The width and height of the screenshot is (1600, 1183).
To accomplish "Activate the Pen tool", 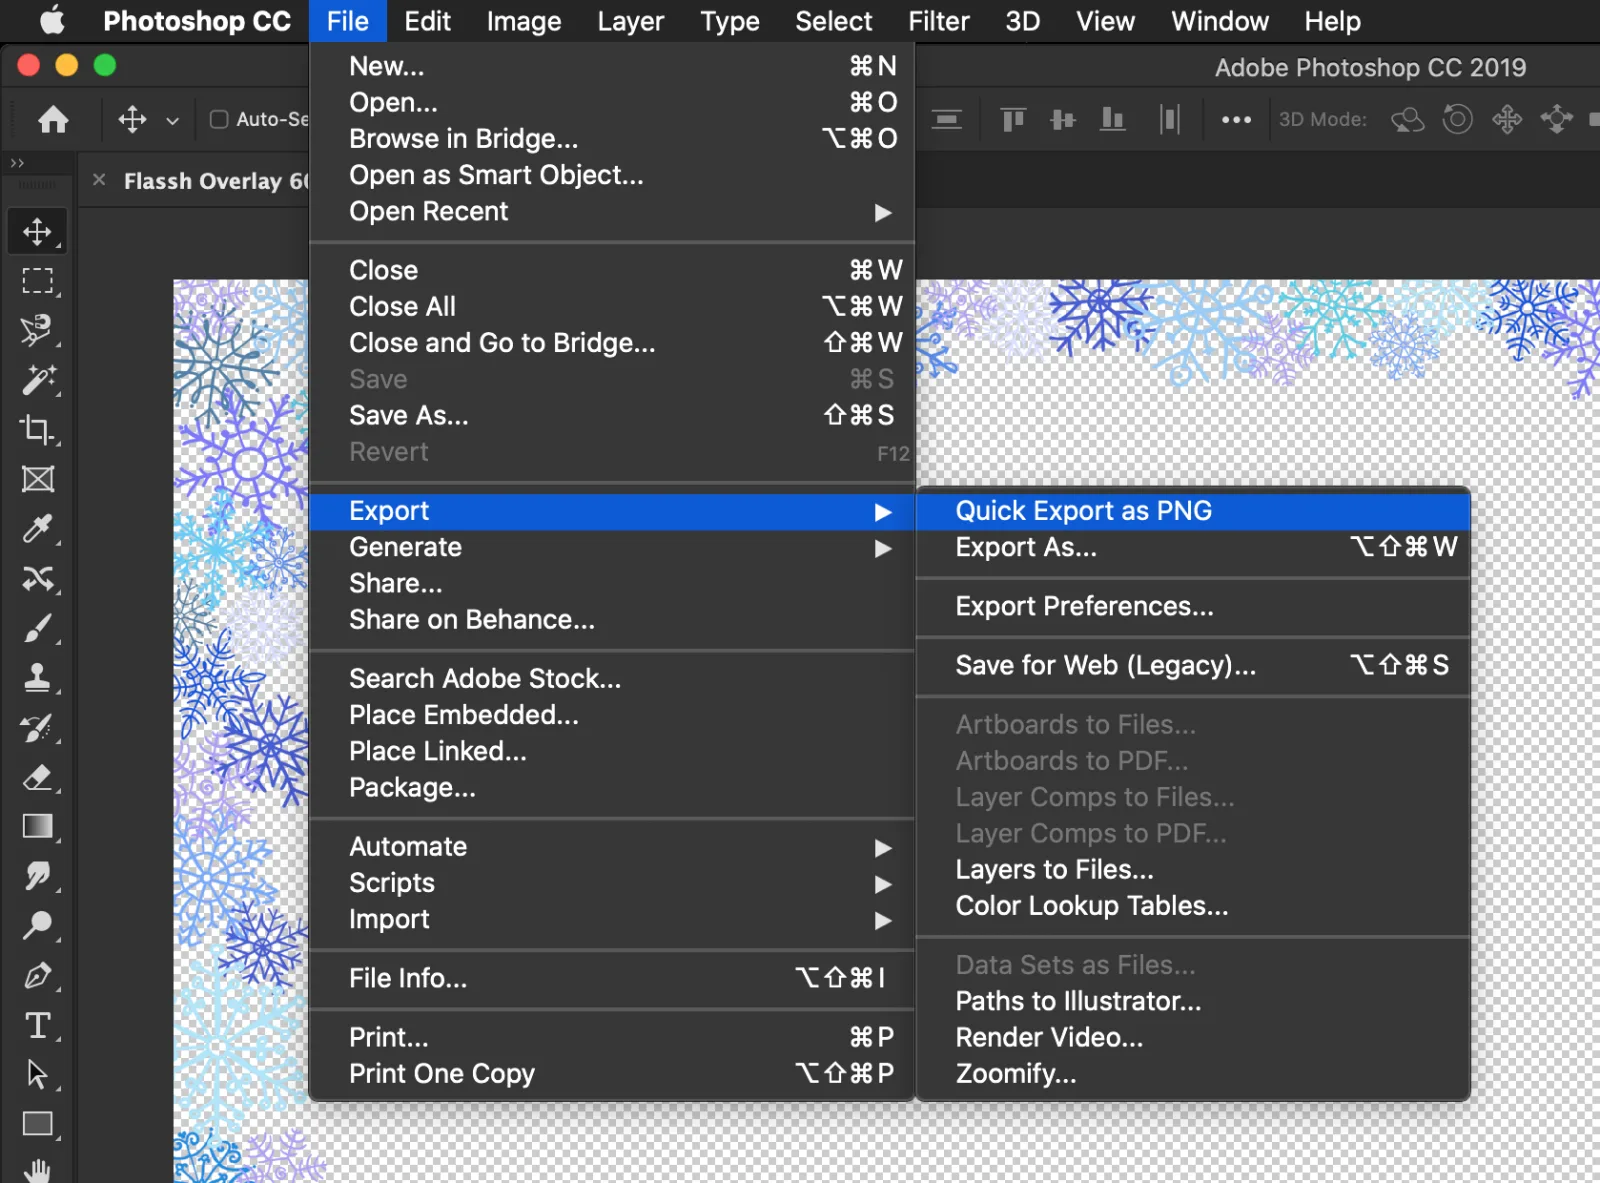I will coord(38,975).
